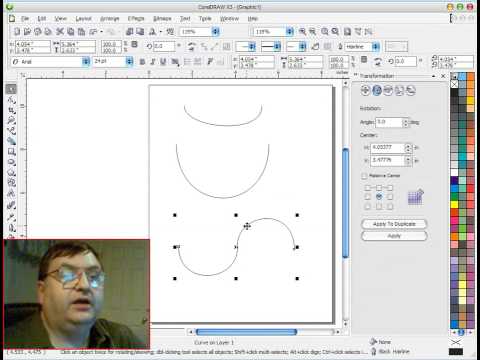
Task: Select the top-right anchor point checkbox
Action: click(390, 188)
